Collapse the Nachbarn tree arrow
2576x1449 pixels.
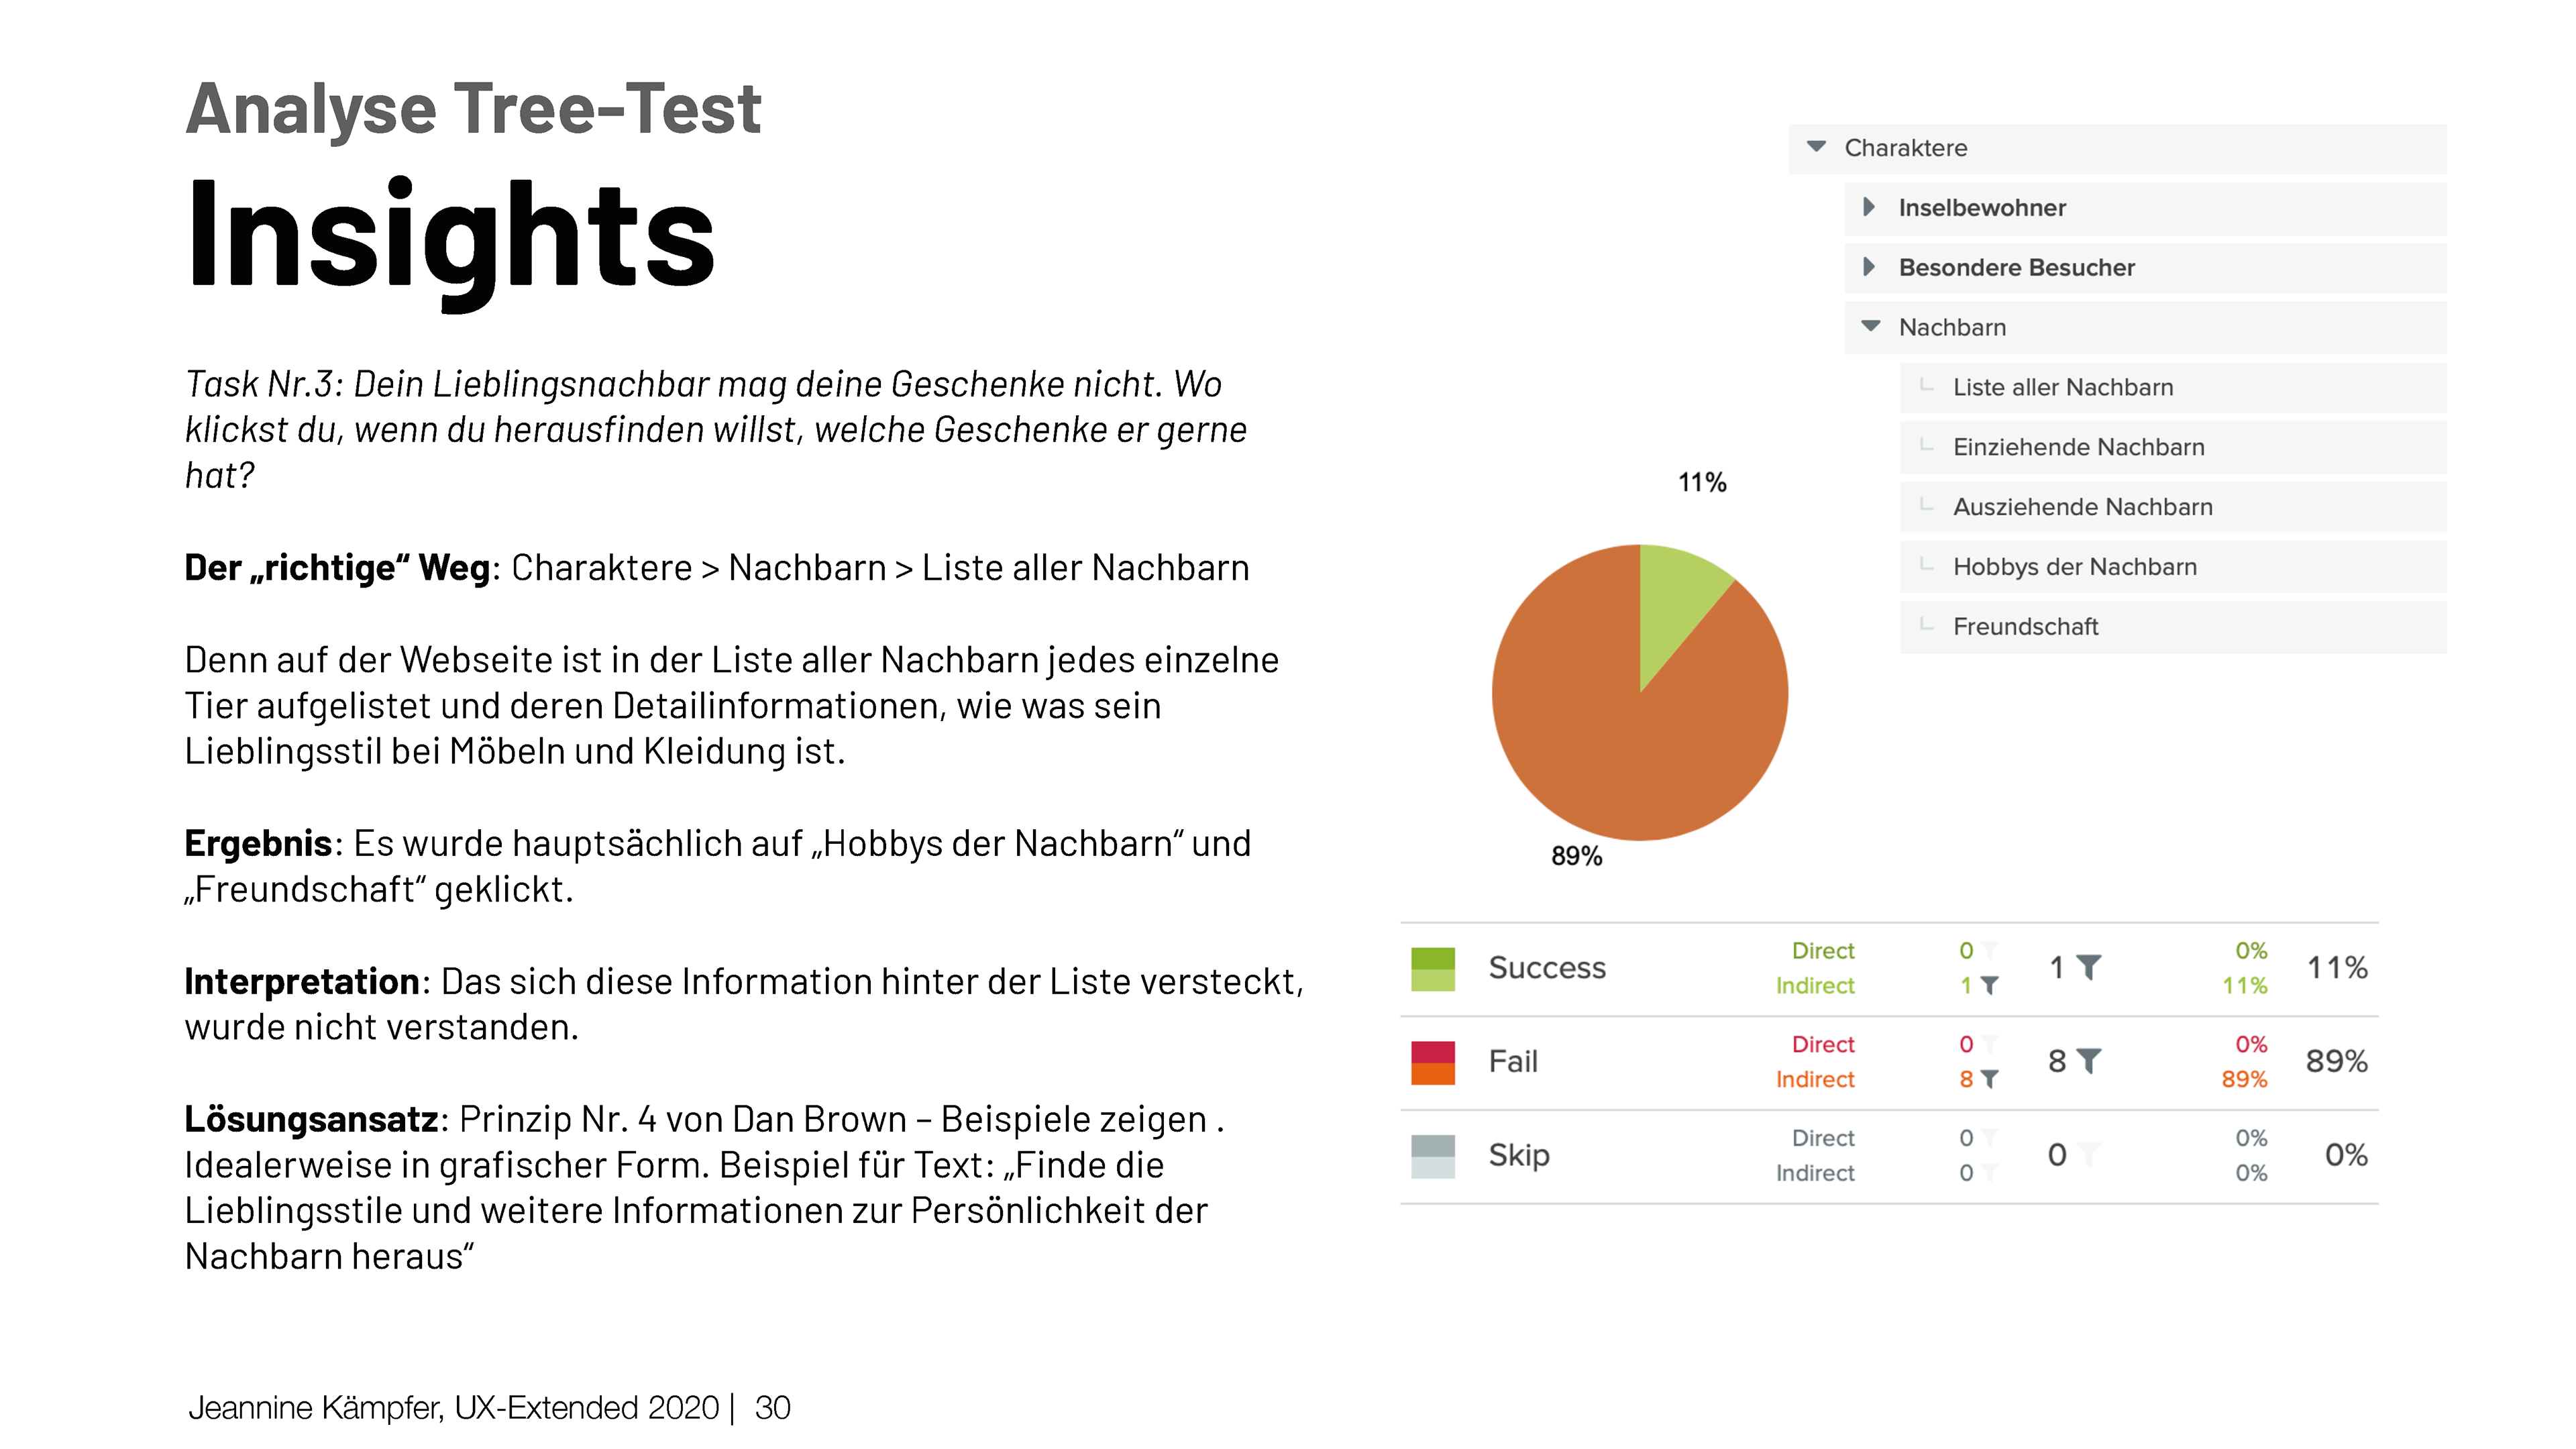tap(1871, 326)
